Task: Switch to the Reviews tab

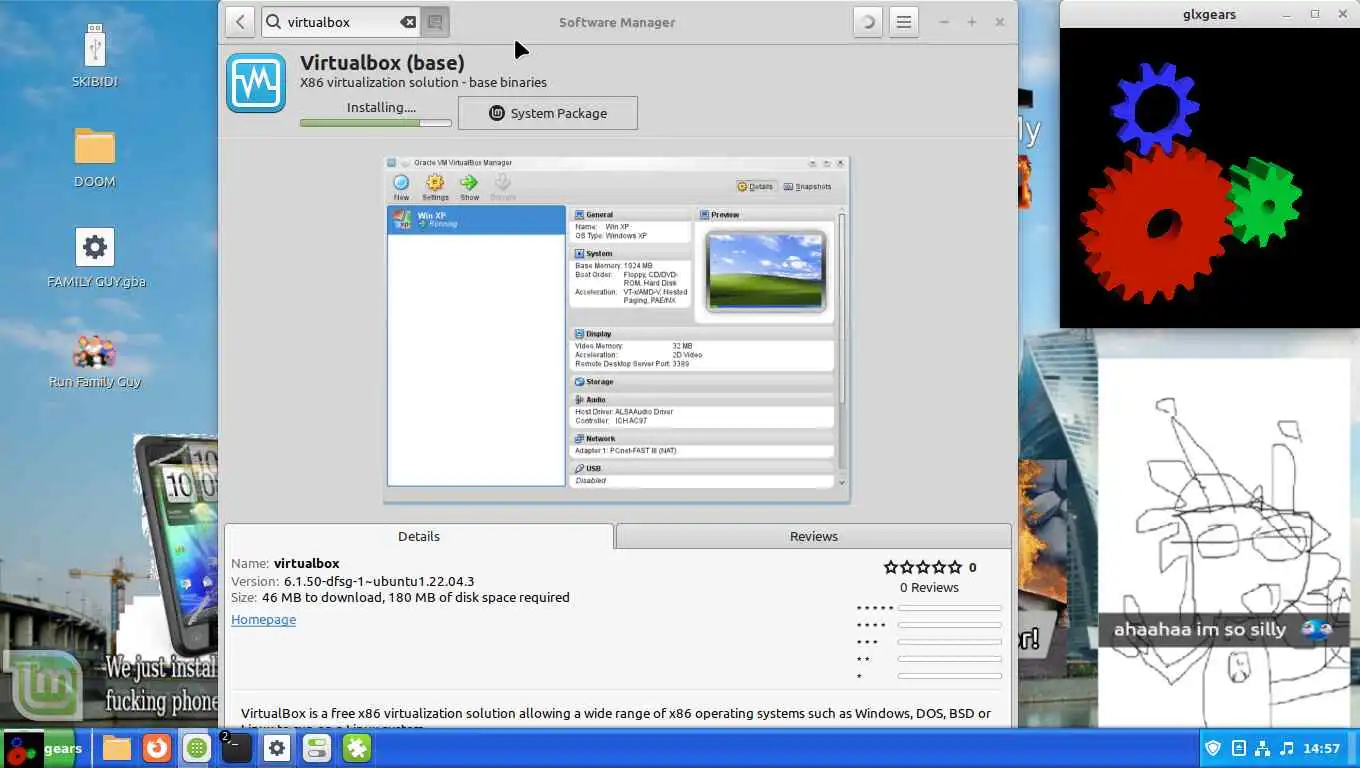Action: point(814,536)
